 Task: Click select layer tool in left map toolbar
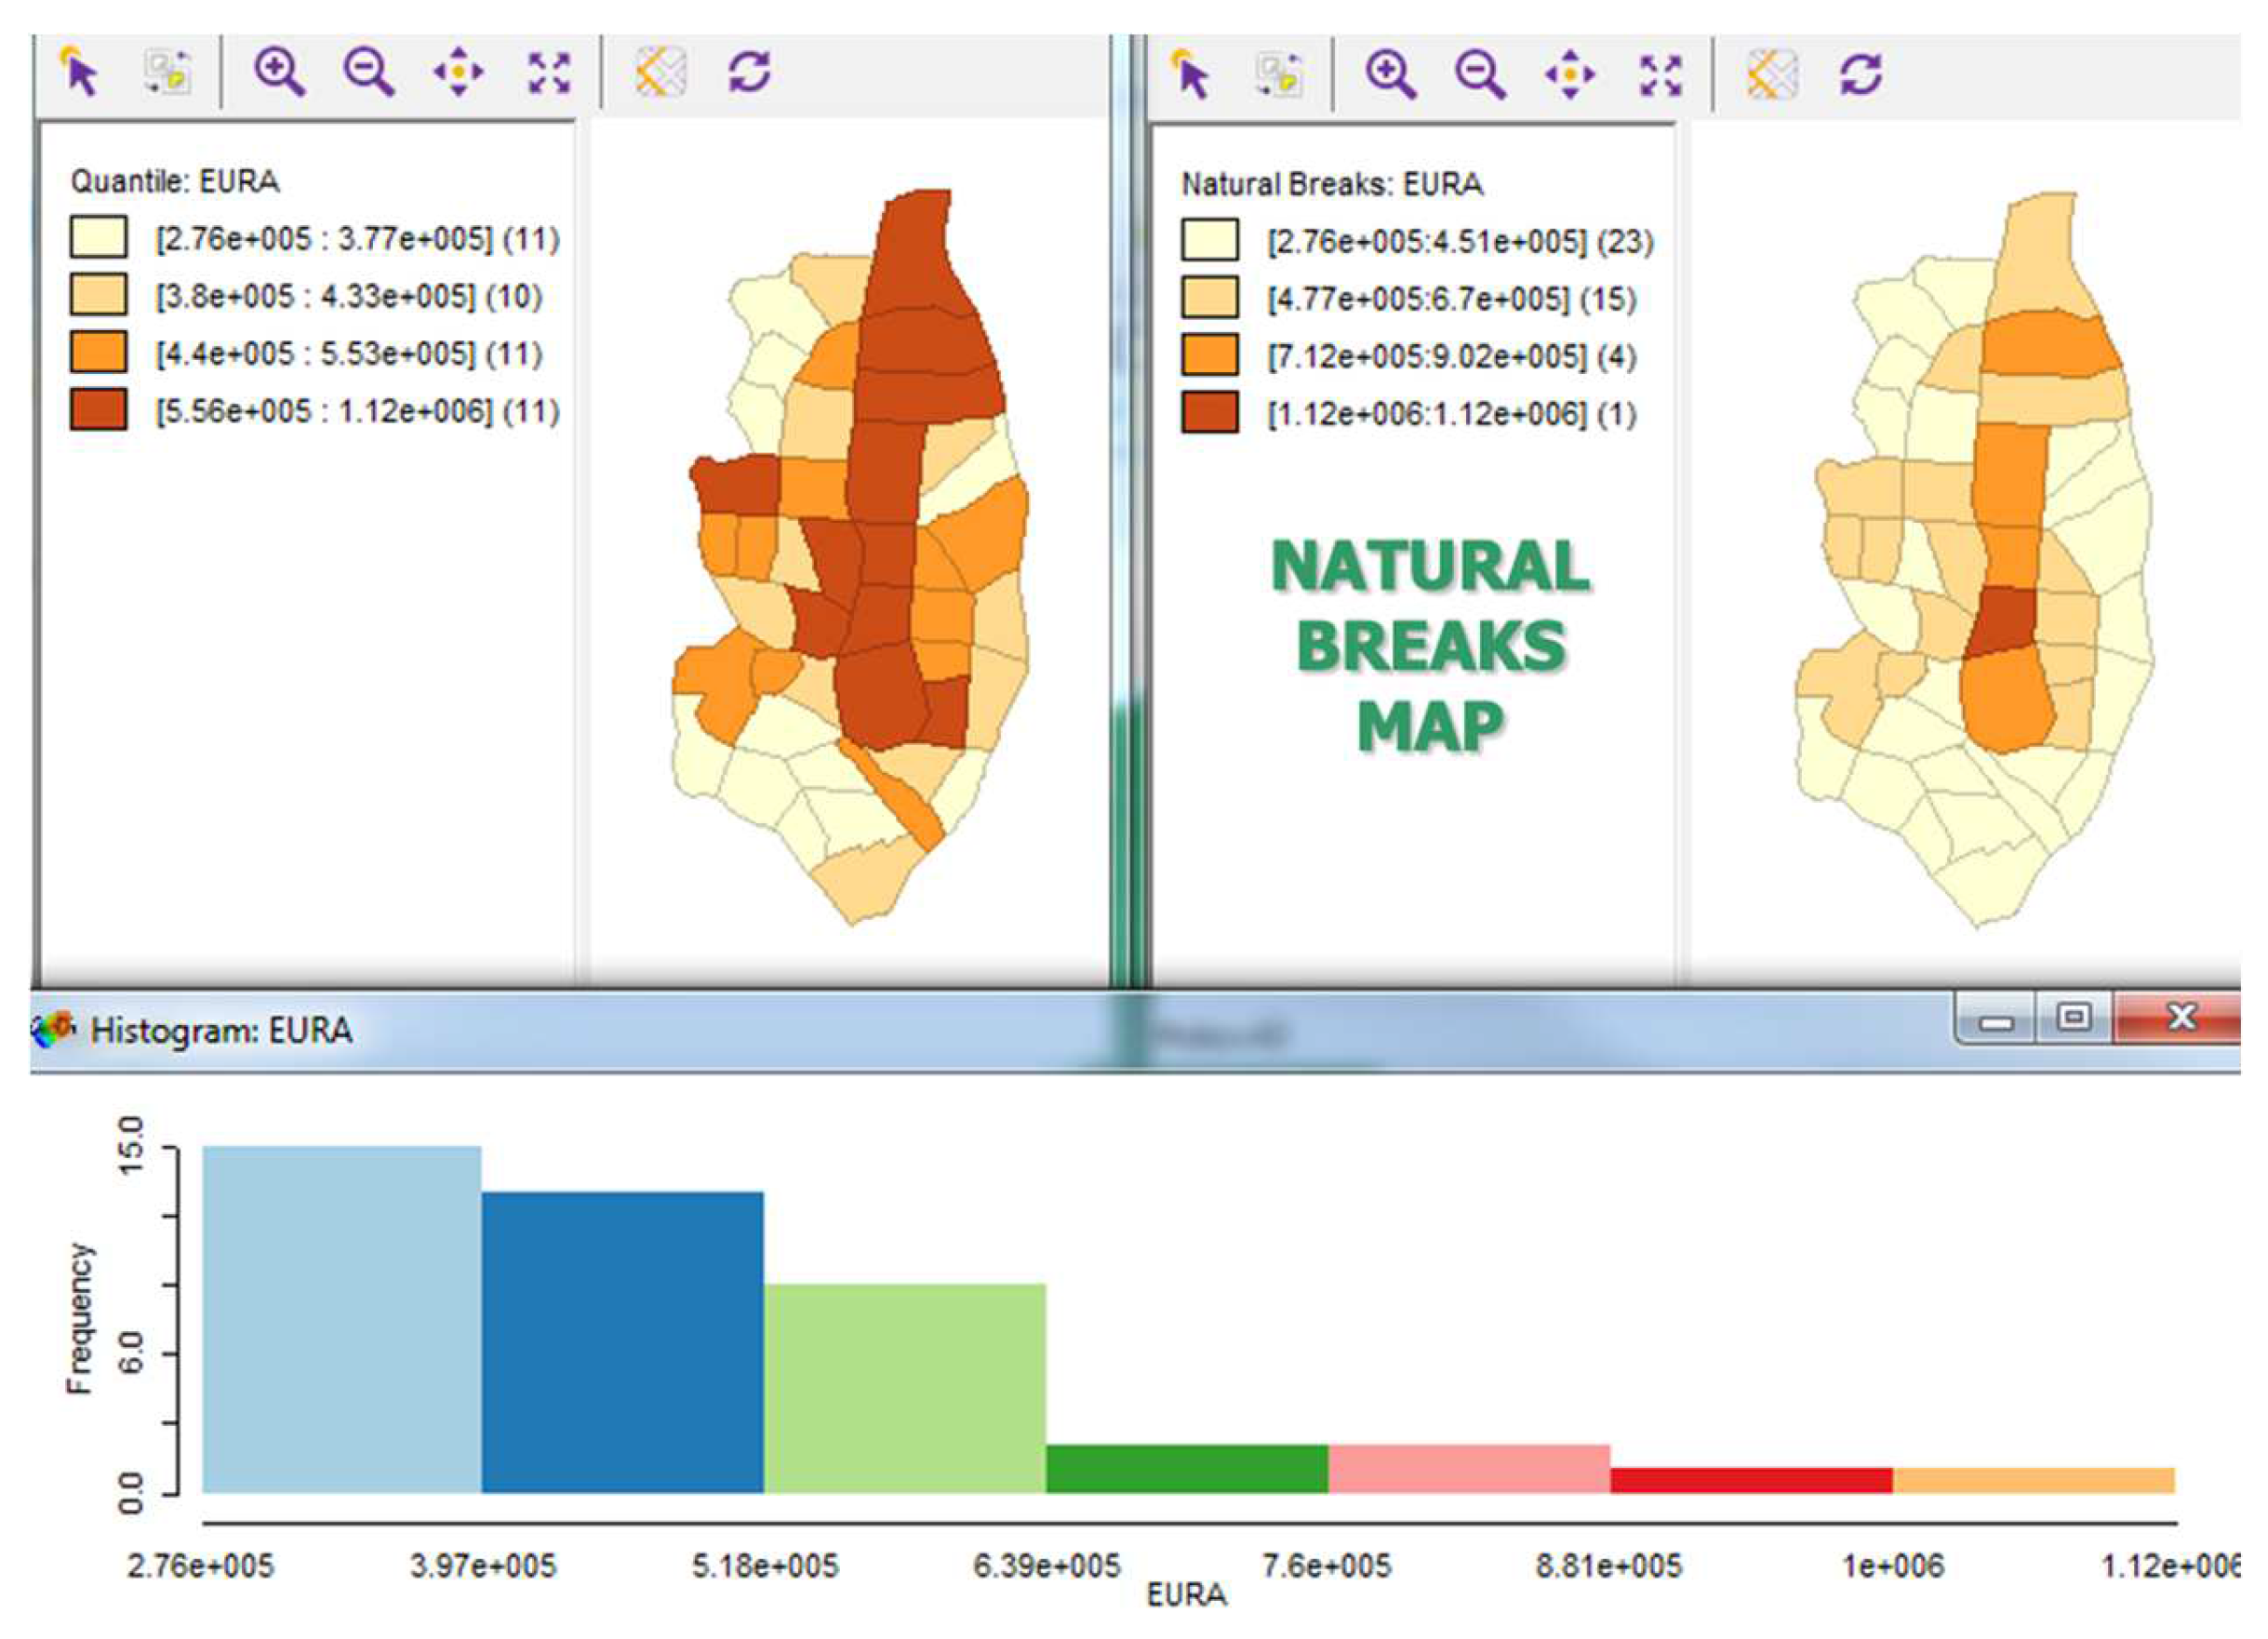pyautogui.click(x=167, y=72)
